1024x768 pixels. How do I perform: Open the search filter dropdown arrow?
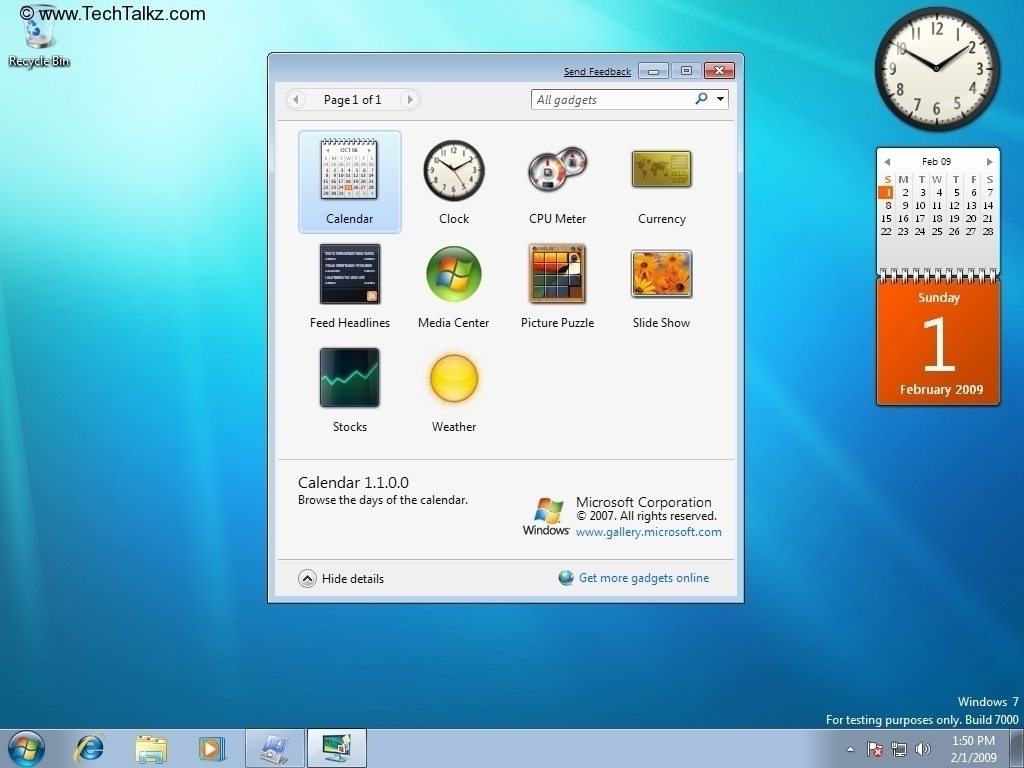pyautogui.click(x=720, y=99)
